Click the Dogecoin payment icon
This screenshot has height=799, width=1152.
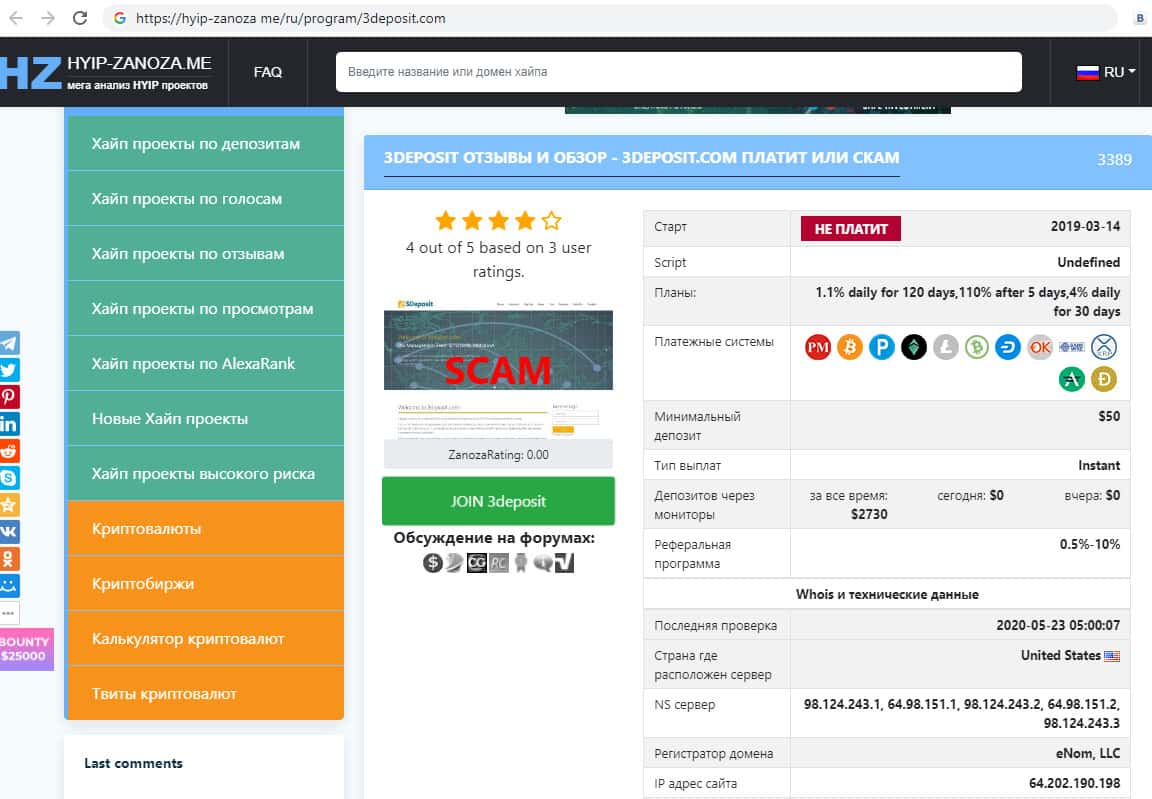pyautogui.click(x=1104, y=379)
